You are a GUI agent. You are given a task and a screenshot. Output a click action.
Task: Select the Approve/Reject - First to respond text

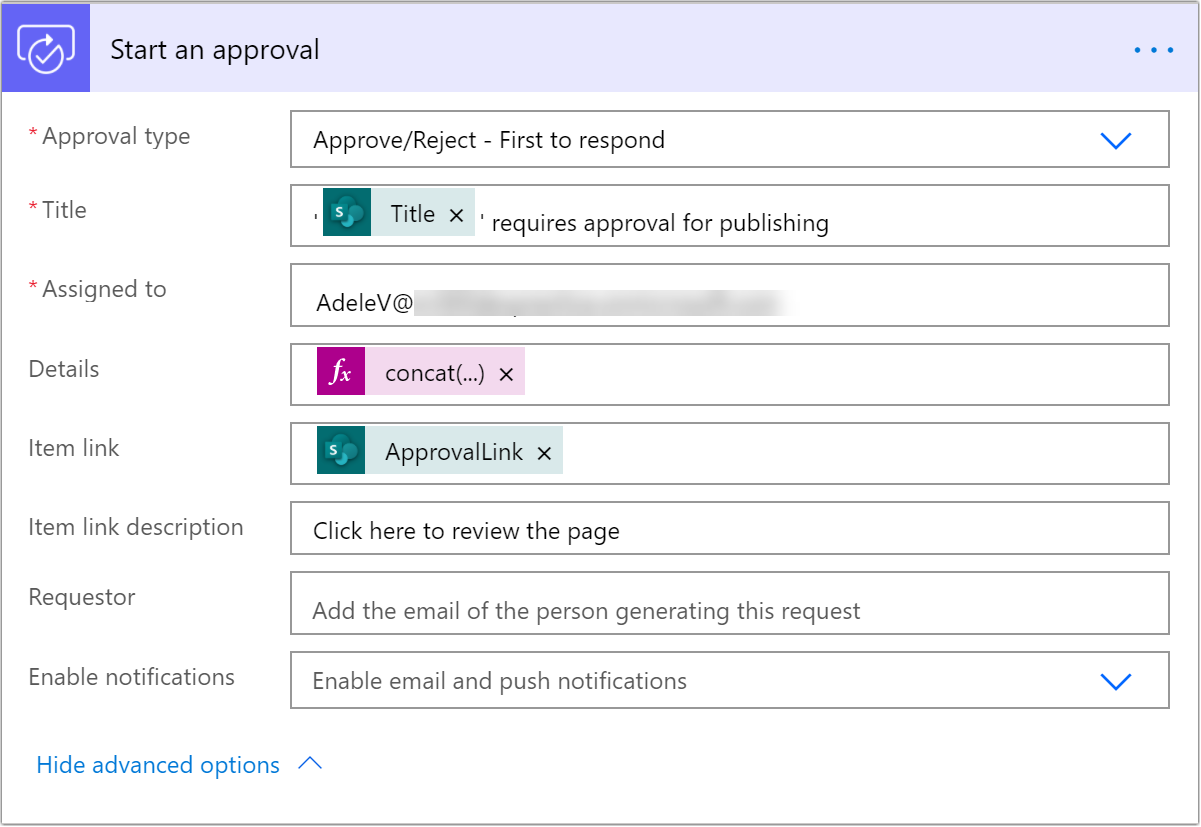coord(489,140)
